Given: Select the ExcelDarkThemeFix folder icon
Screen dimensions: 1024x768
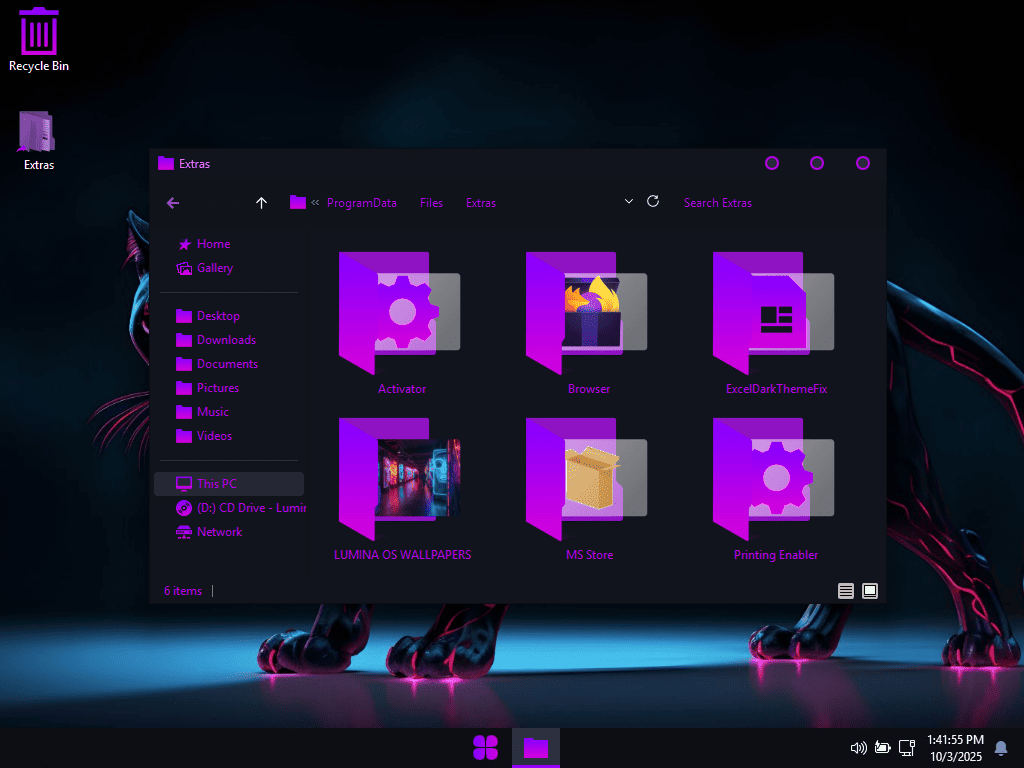Looking at the screenshot, I should point(774,313).
